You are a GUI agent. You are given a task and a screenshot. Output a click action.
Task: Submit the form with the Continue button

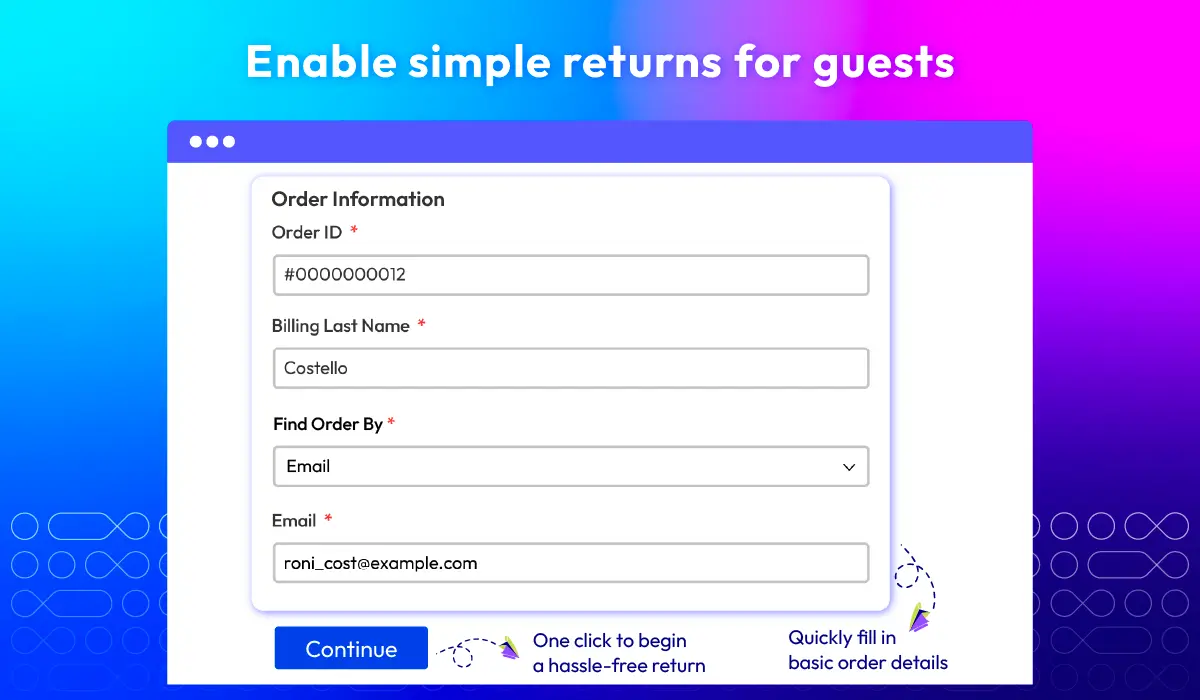[x=351, y=648]
